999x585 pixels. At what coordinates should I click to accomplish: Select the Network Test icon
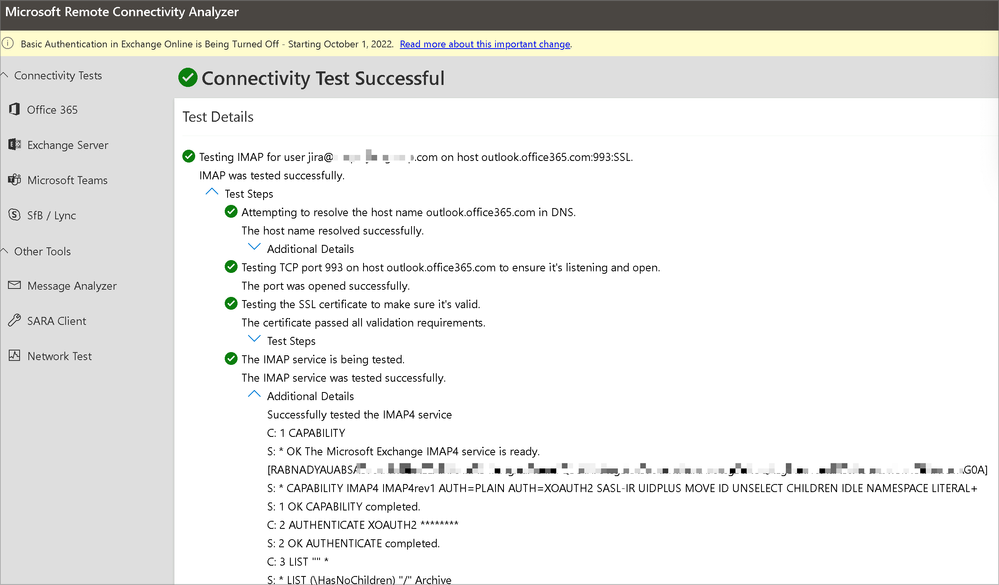click(x=14, y=355)
